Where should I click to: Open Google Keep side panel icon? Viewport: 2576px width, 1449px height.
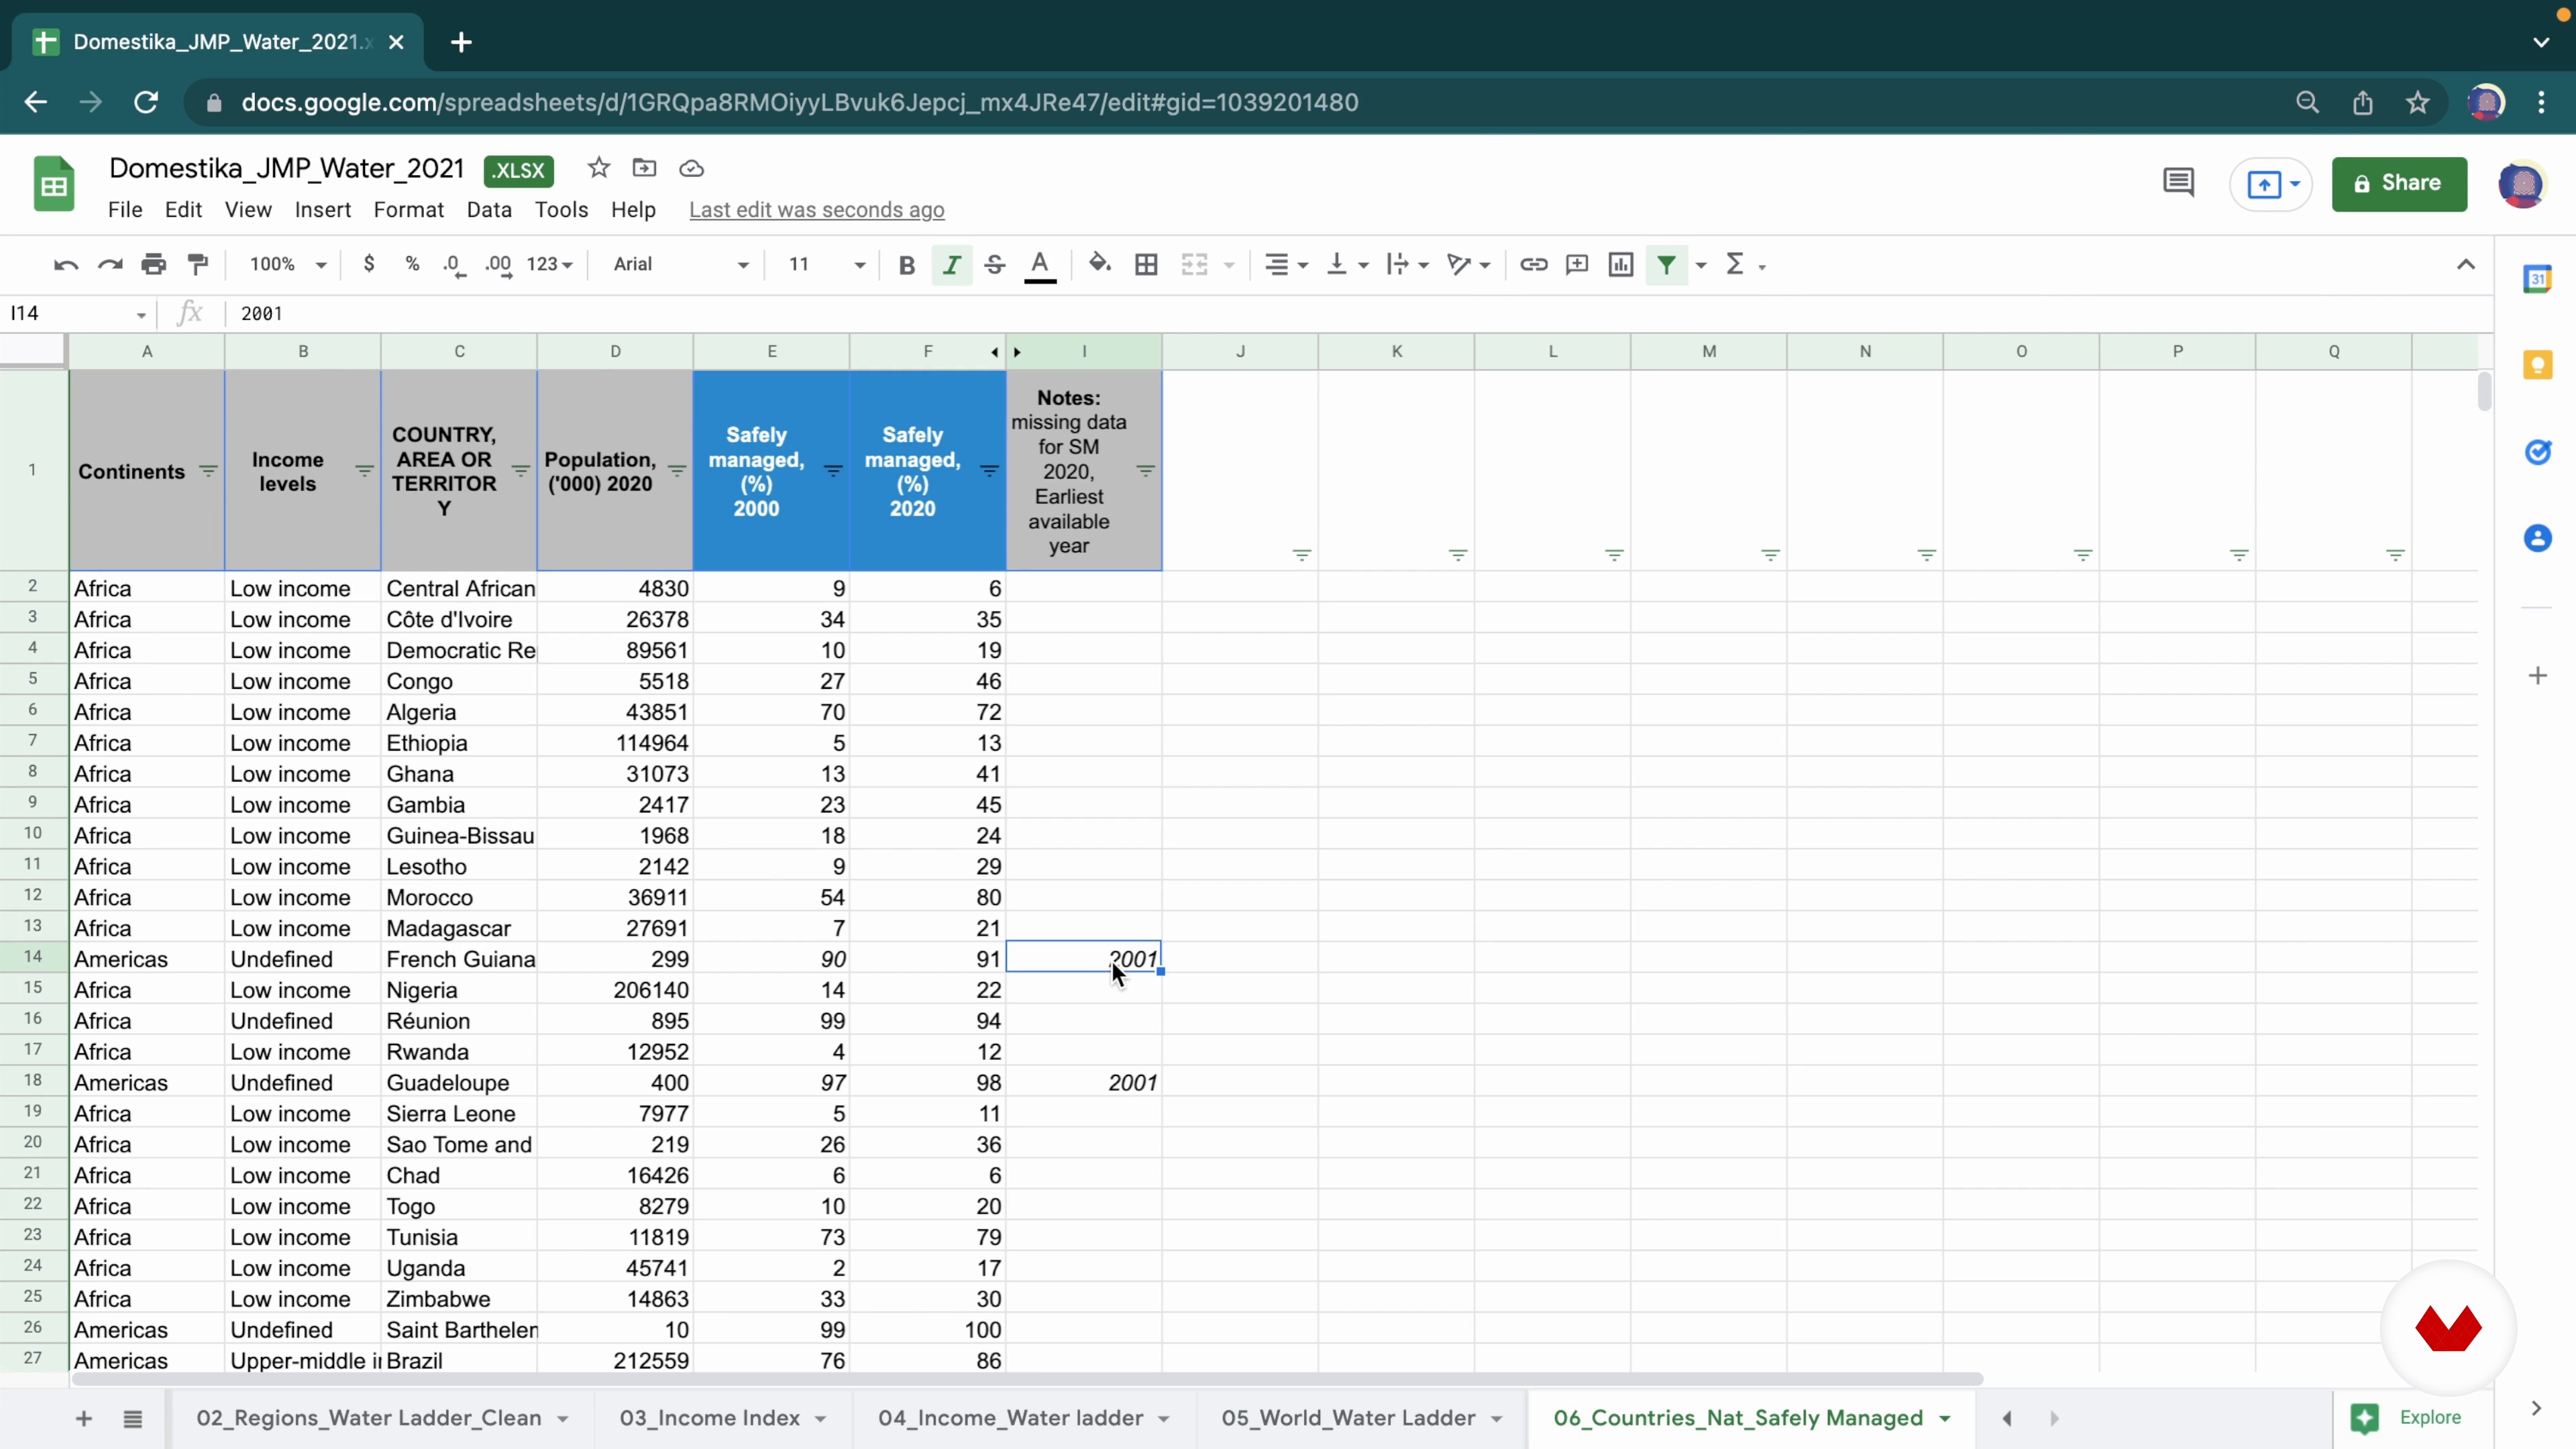(2537, 365)
